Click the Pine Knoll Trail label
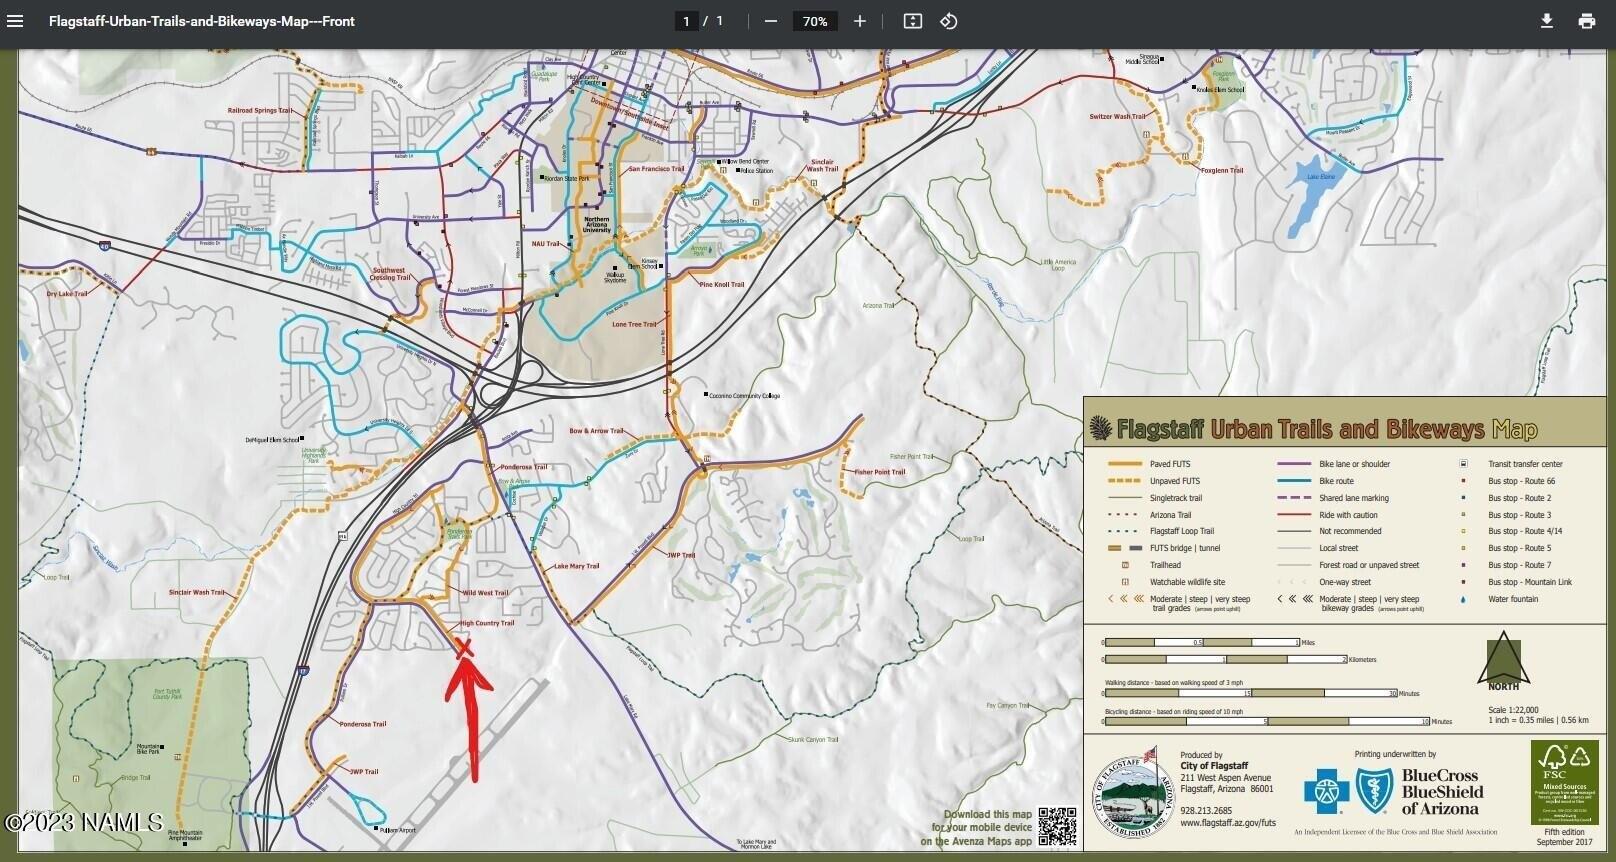The height and width of the screenshot is (862, 1616). point(722,284)
